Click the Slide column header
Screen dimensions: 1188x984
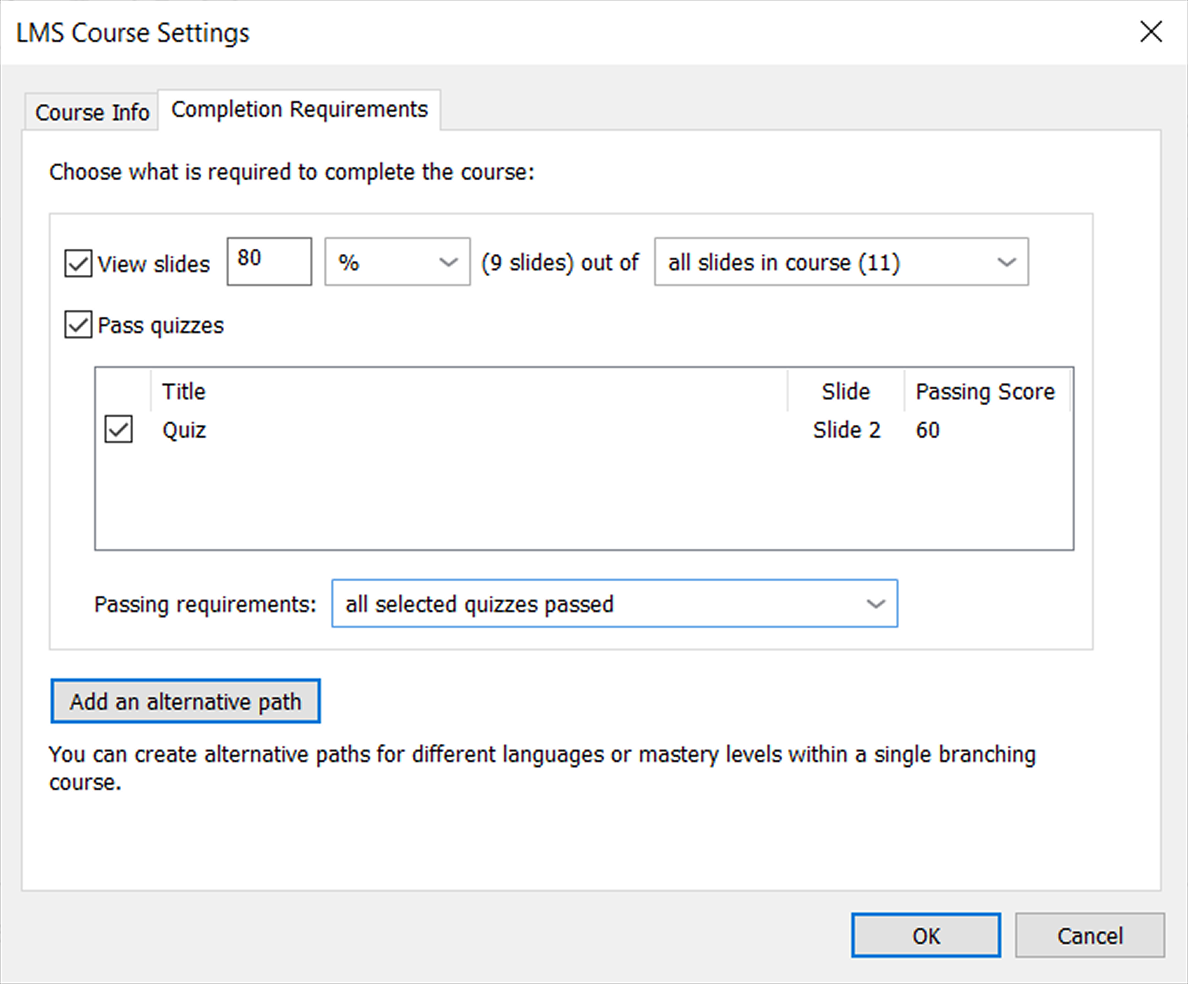click(845, 391)
